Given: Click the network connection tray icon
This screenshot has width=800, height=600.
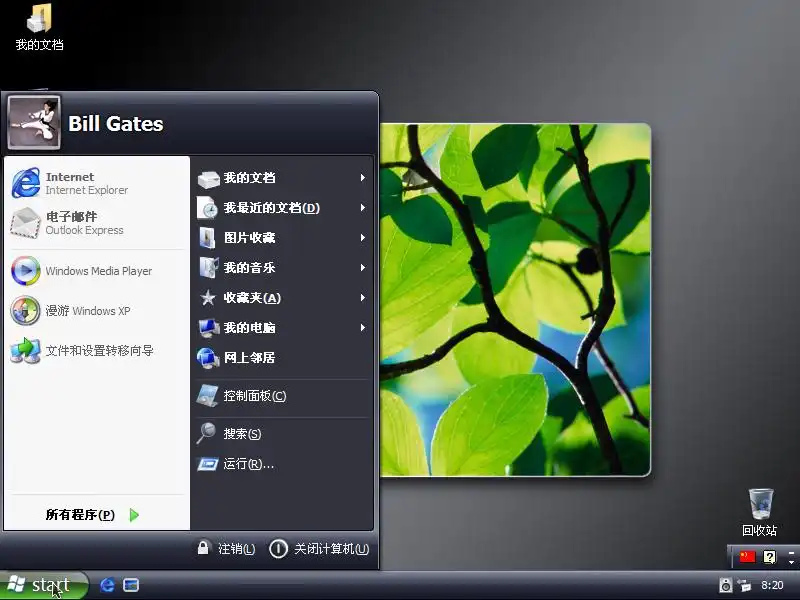Looking at the screenshot, I should pyautogui.click(x=745, y=585).
